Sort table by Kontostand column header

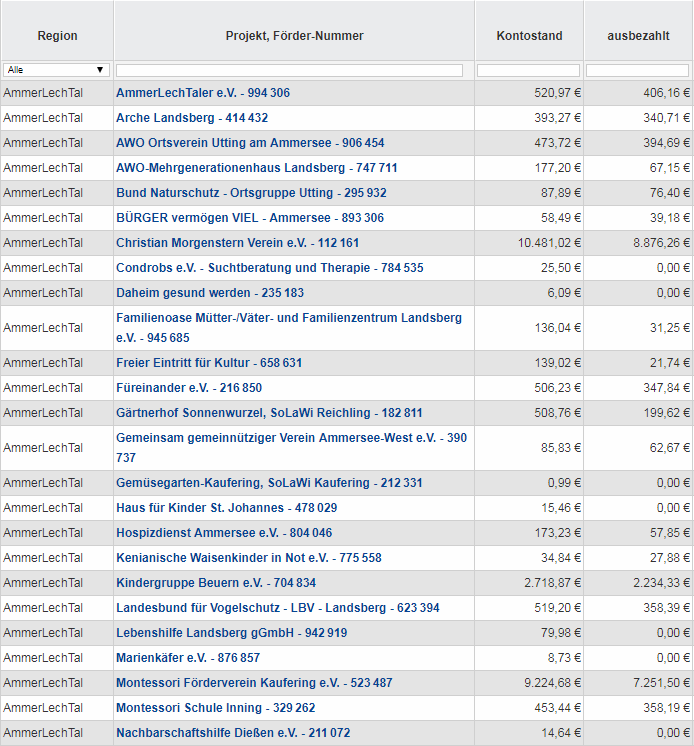coord(529,36)
